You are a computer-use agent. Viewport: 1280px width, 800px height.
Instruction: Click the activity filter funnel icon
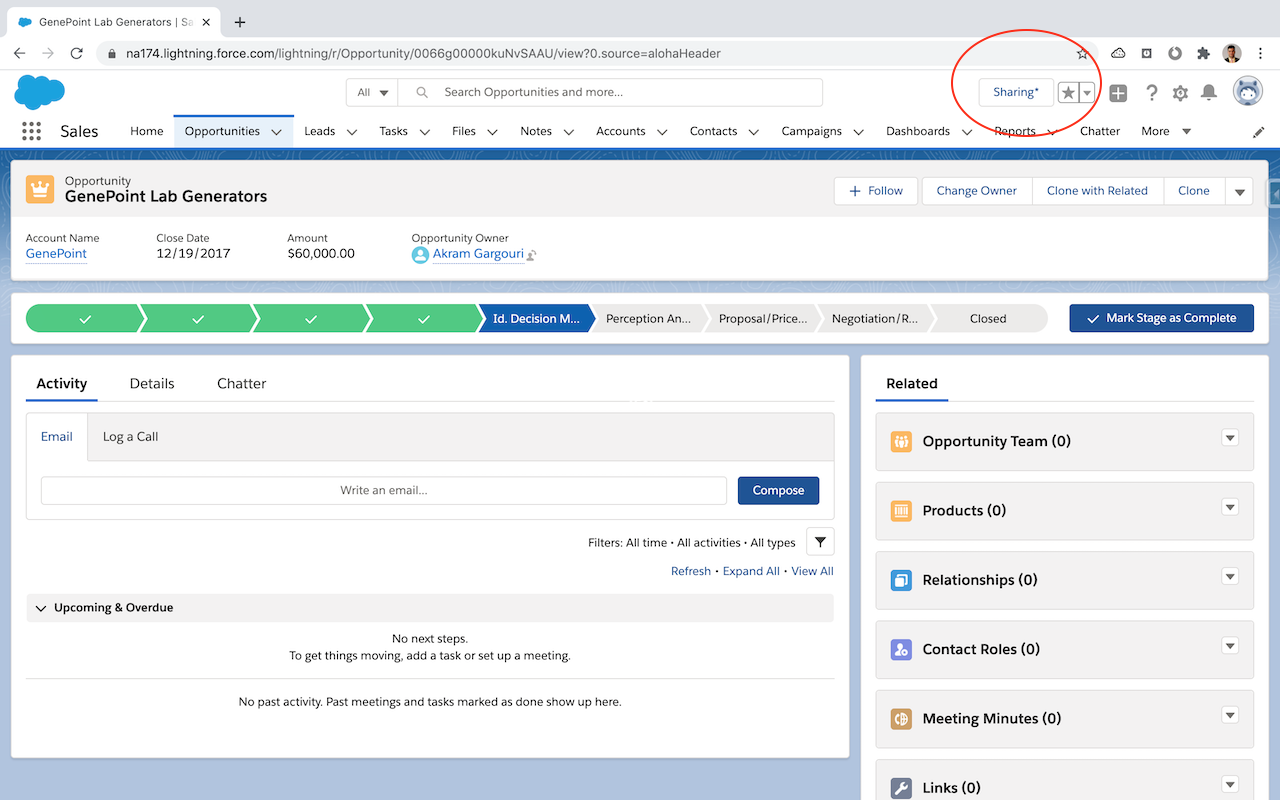[820, 542]
